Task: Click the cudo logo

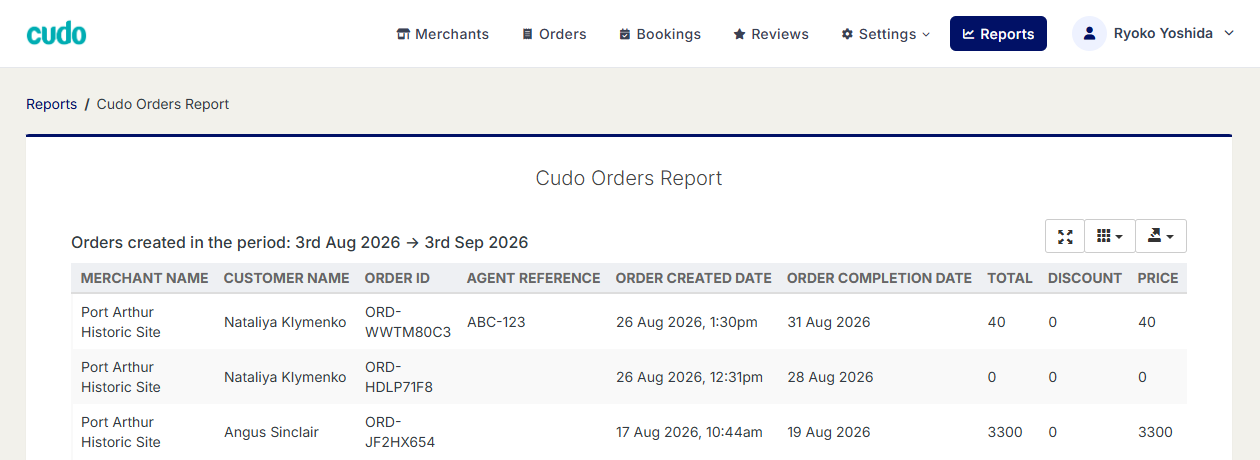Action: 56,34
